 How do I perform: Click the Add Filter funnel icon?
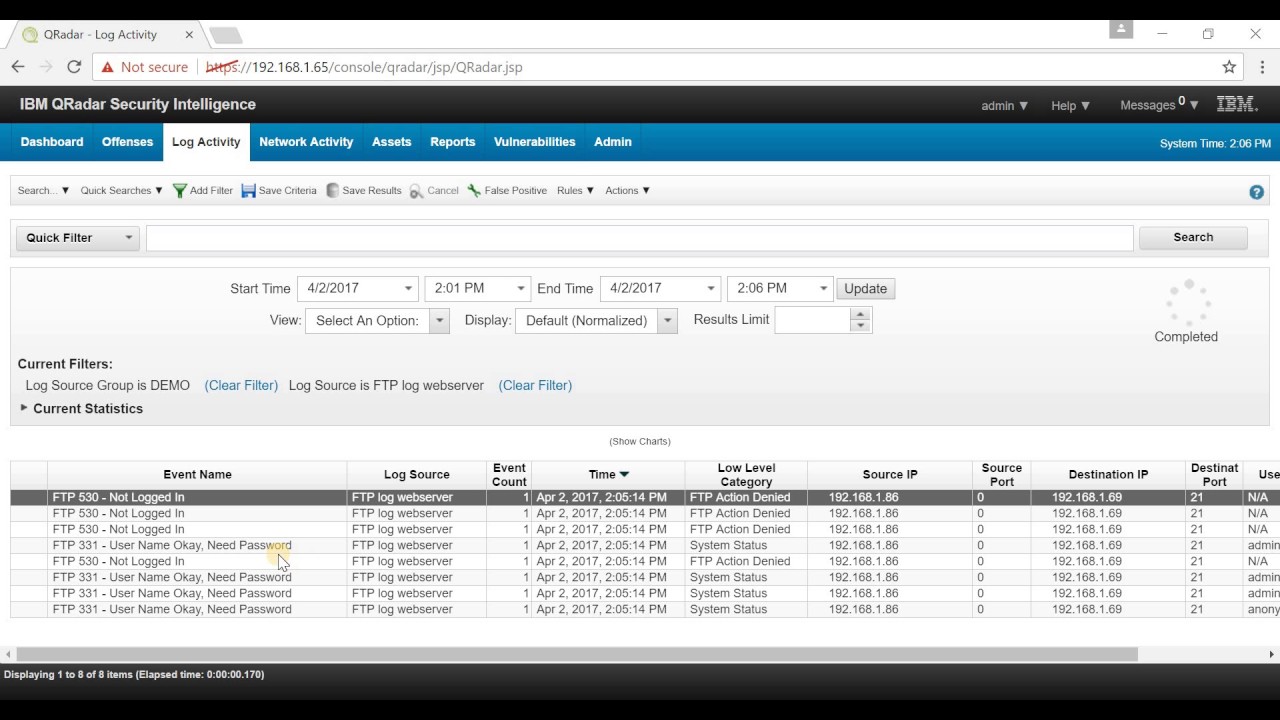[180, 191]
